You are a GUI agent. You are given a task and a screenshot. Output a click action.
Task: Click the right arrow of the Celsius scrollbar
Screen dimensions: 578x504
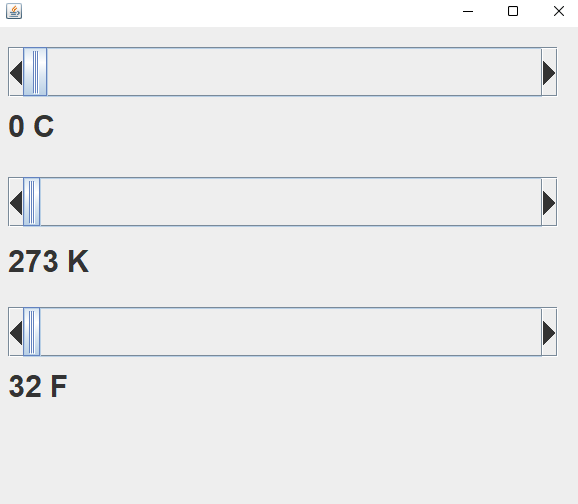pyautogui.click(x=549, y=72)
